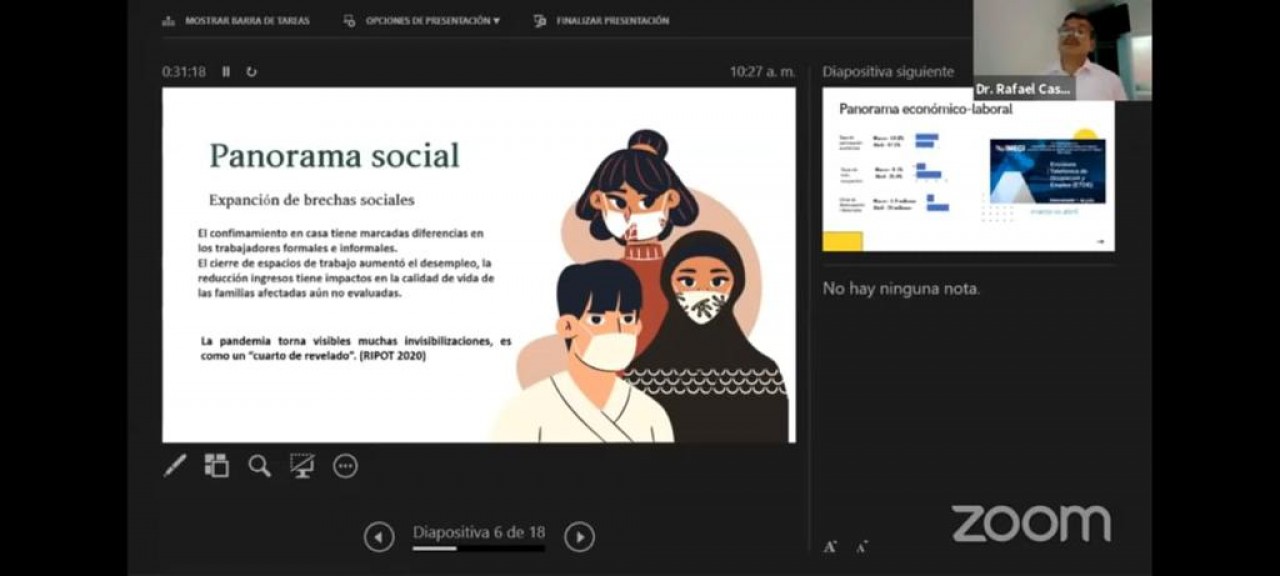
Task: Select Dr. Rafael's video thumbnail
Action: [x=1062, y=50]
